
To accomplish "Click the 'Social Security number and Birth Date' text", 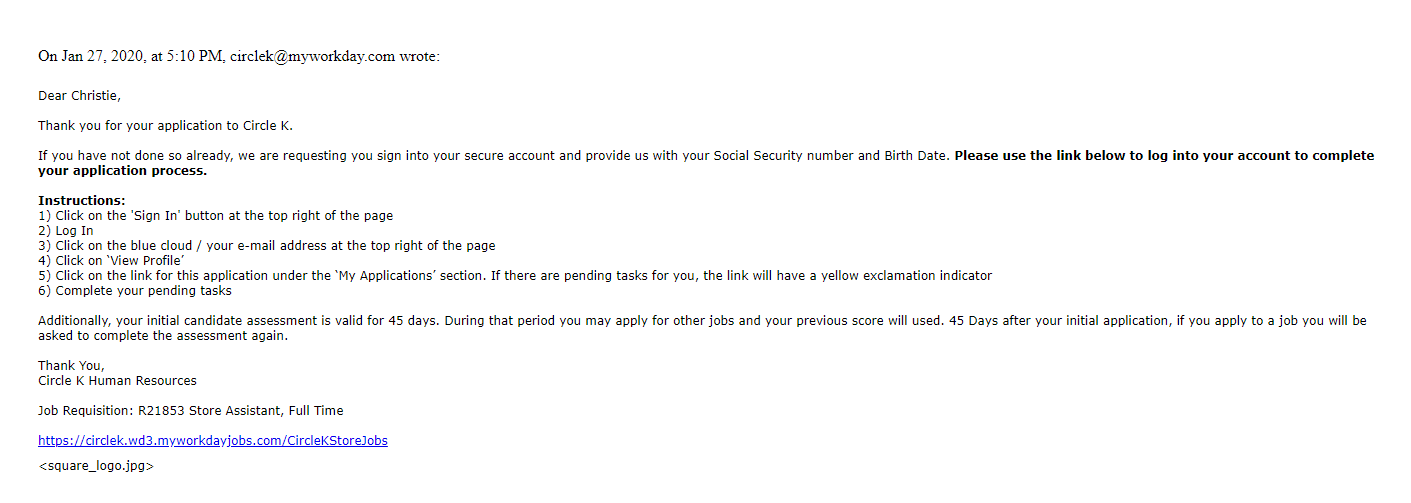I will [830, 156].
